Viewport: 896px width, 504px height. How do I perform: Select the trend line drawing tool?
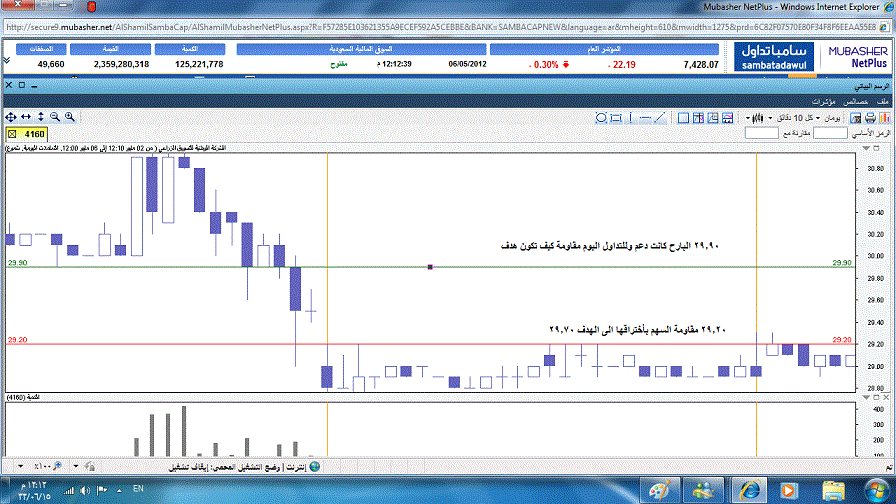660,118
